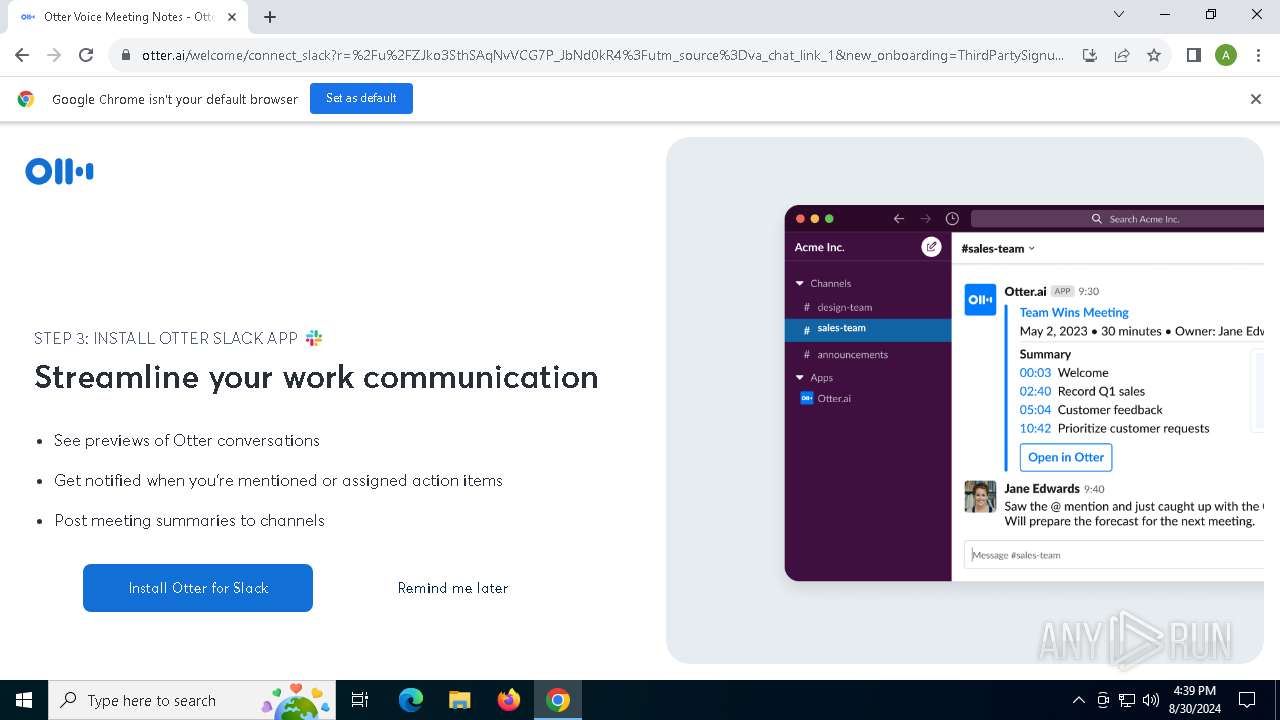Select Chrome in the taskbar

[558, 700]
